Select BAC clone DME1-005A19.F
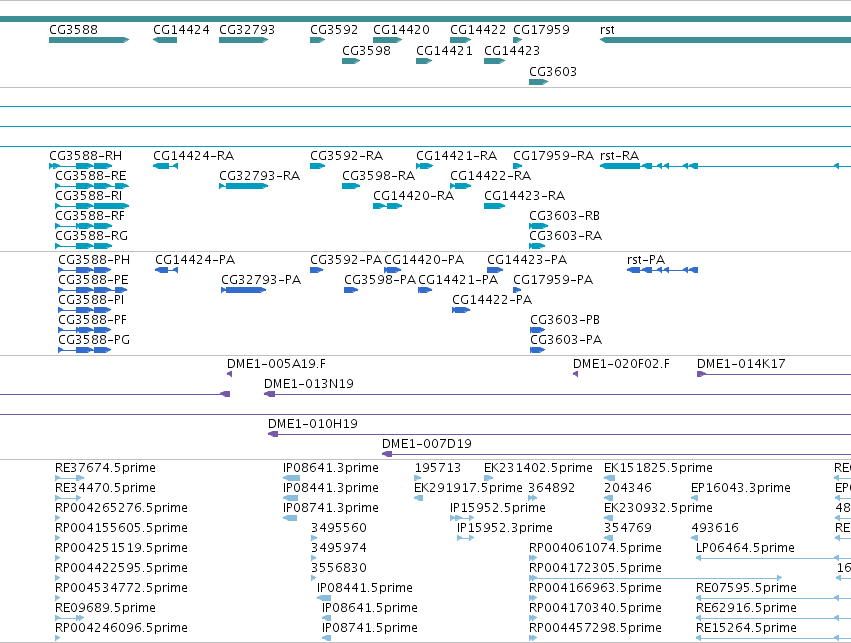This screenshot has width=851, height=643. coord(276,364)
